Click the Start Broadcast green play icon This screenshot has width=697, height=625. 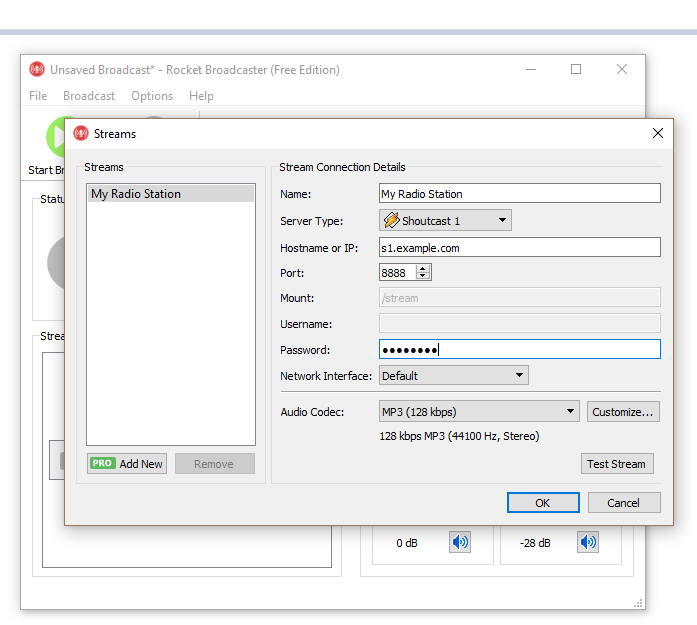(x=56, y=136)
